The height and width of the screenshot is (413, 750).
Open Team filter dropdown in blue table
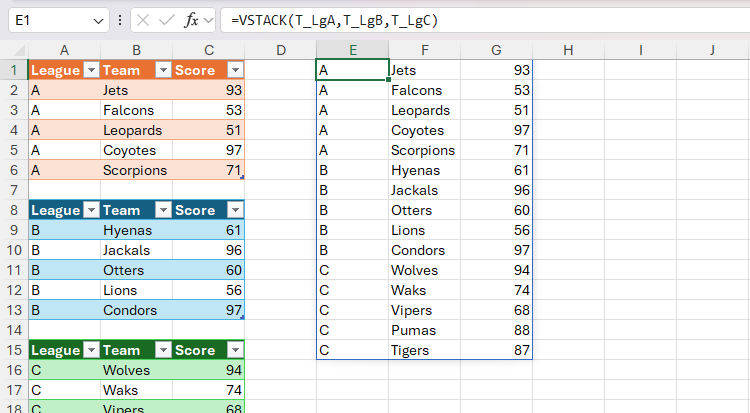[162, 210]
